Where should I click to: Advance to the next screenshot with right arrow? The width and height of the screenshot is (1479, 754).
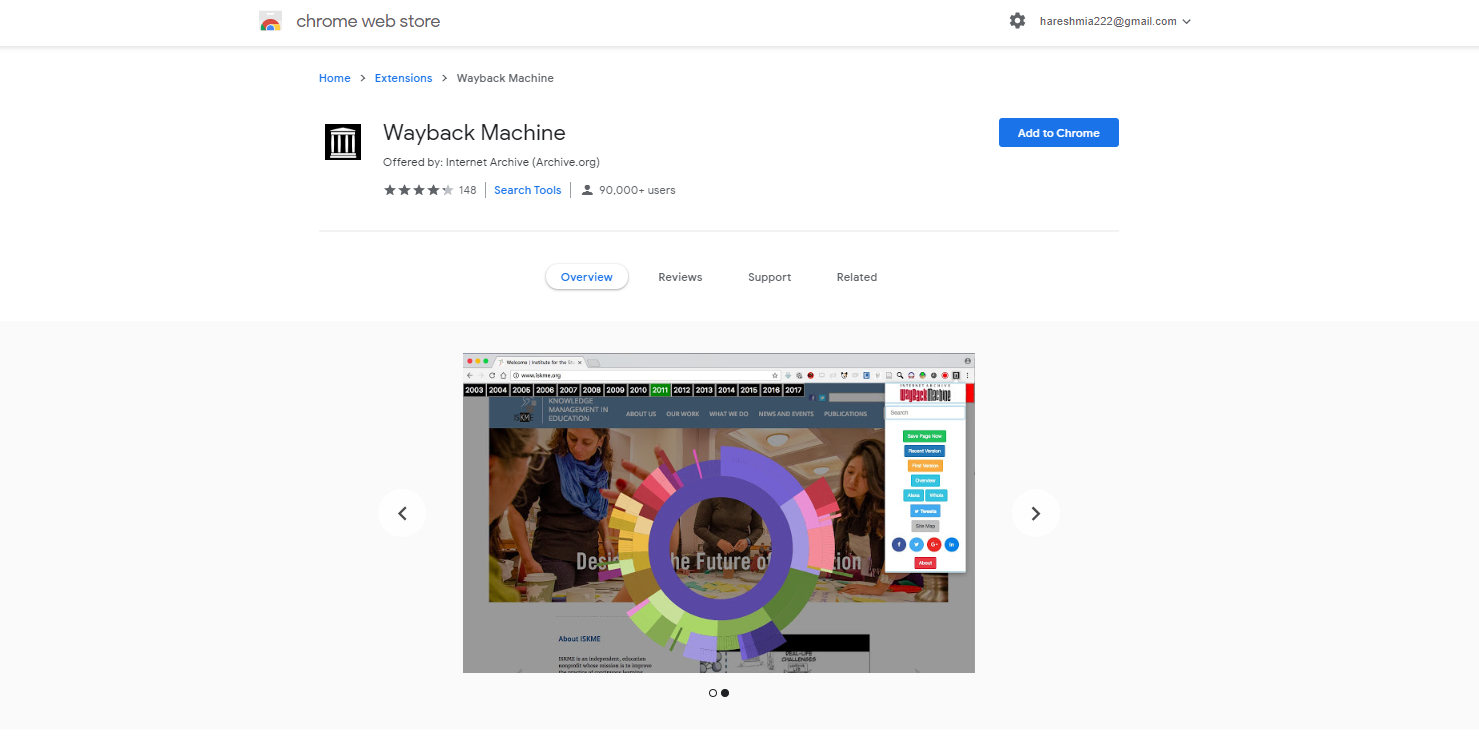1036,513
